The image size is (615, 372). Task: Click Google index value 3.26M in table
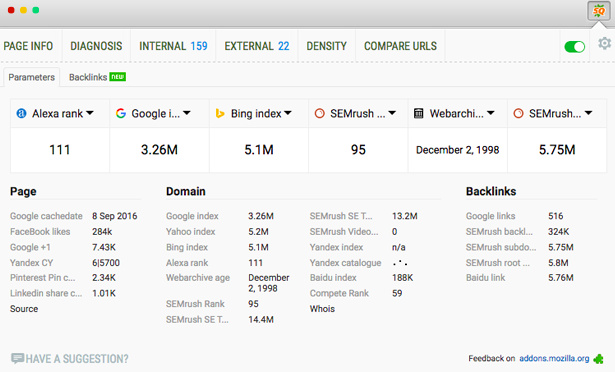(x=159, y=150)
